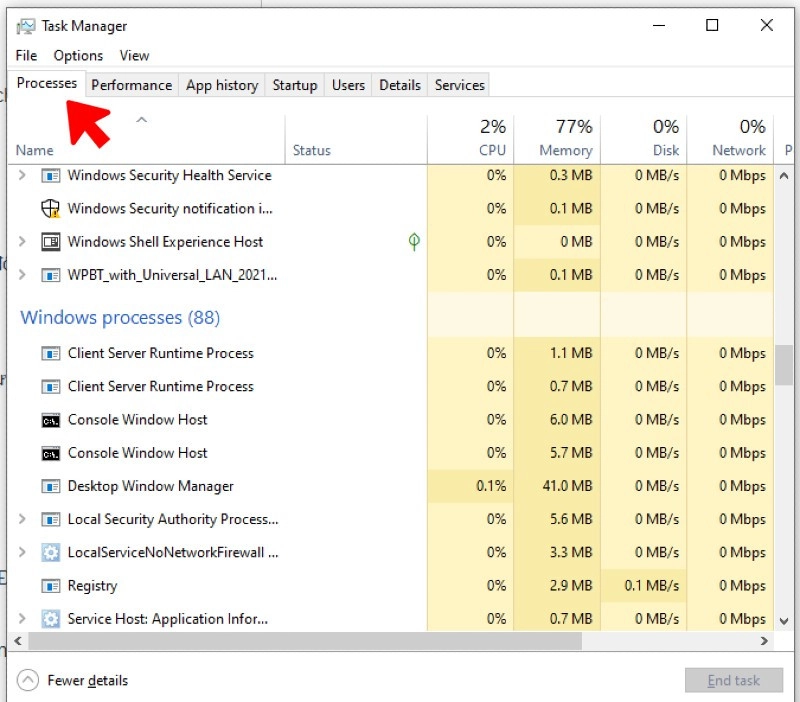Click the "5.7 MB" memory value
The image size is (800, 702).
click(x=571, y=453)
